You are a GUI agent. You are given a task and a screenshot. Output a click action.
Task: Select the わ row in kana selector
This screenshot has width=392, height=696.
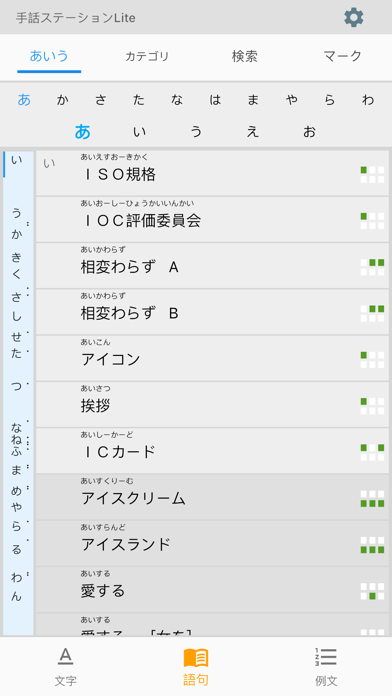(x=368, y=100)
